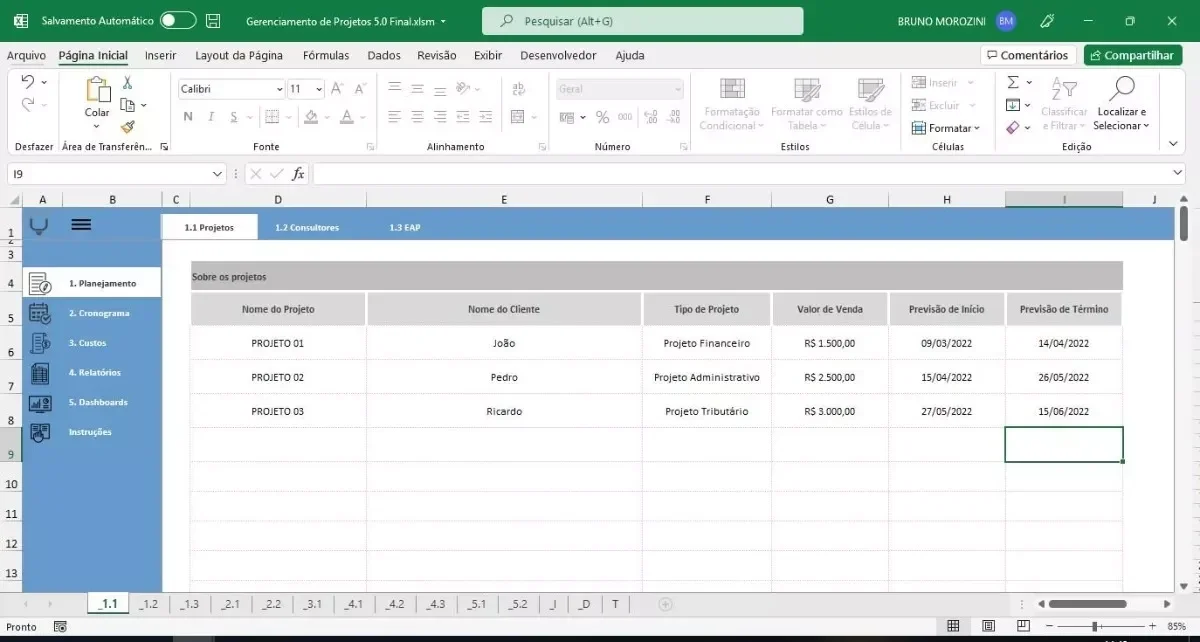Click the insert function fx icon
Image resolution: width=1200 pixels, height=642 pixels.
click(298, 174)
